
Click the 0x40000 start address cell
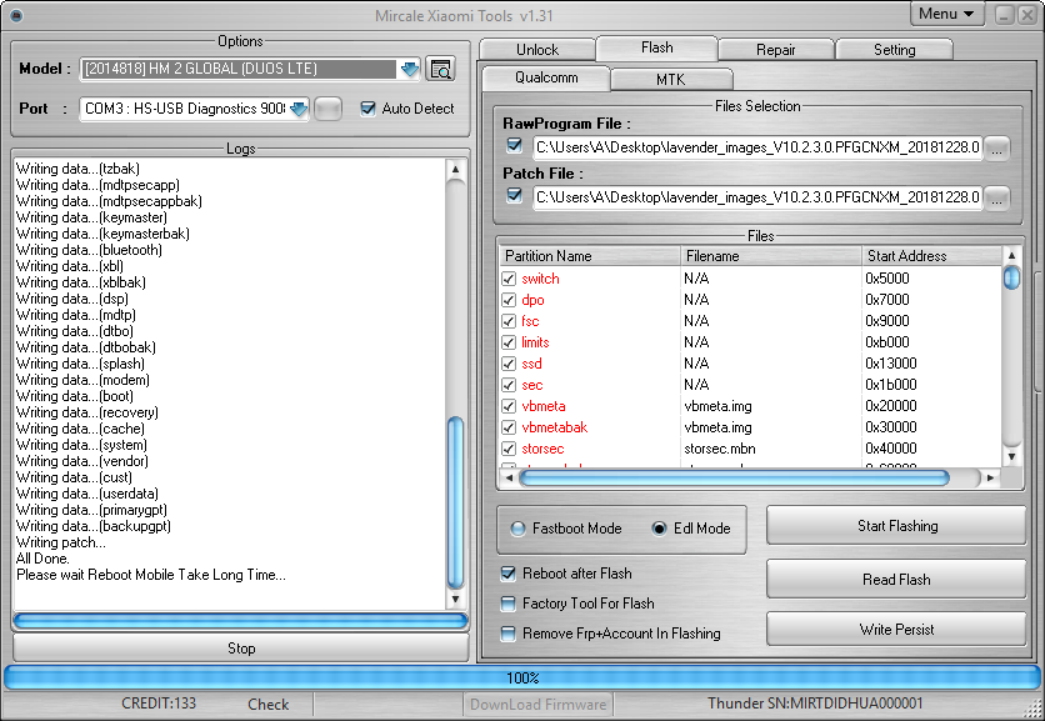tap(891, 448)
